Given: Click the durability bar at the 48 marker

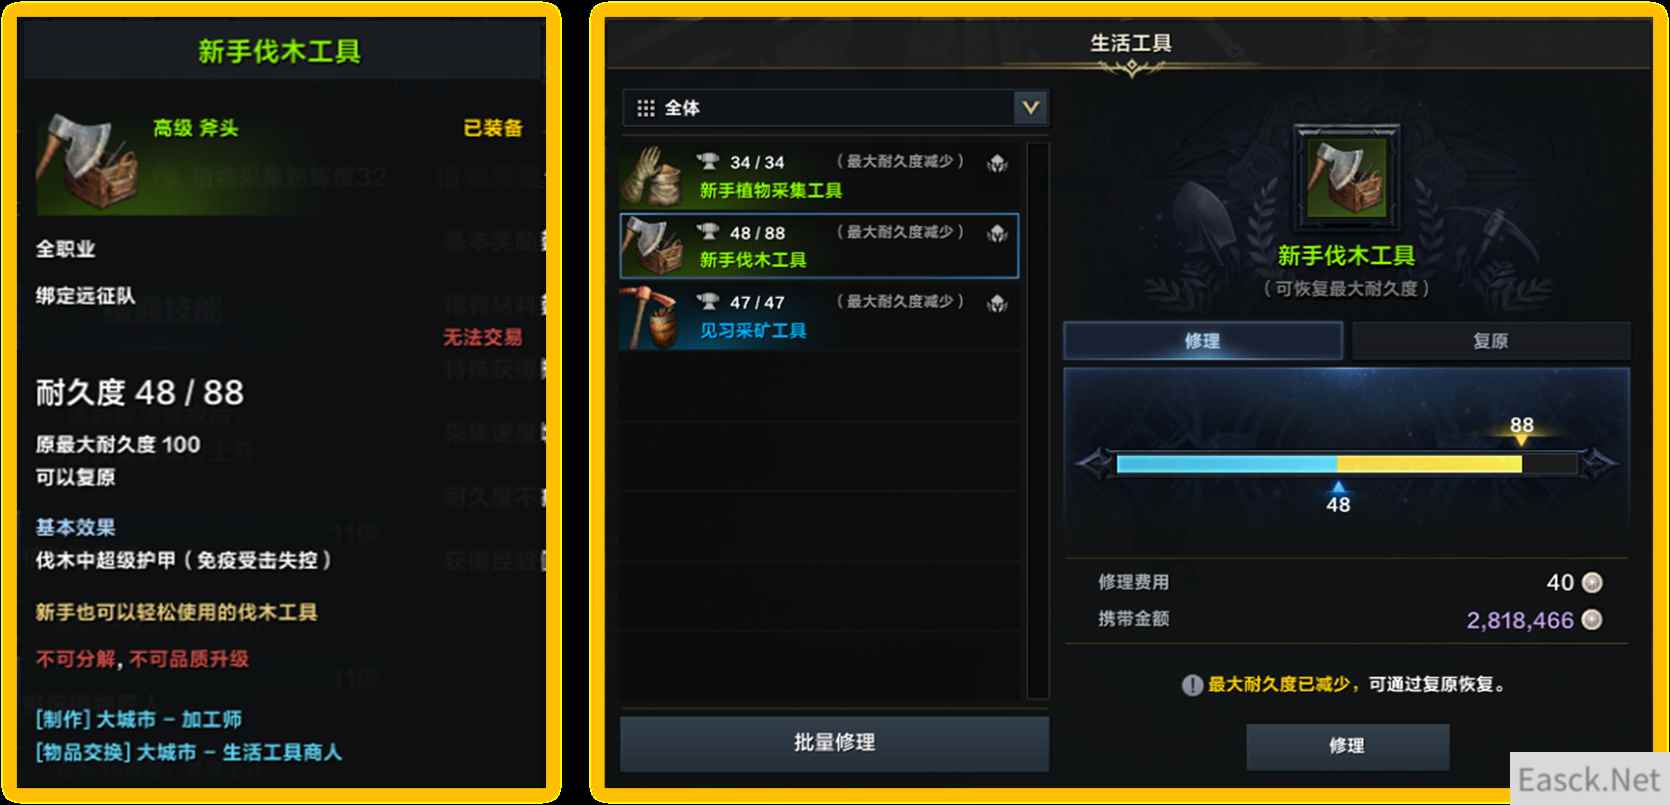Looking at the screenshot, I should 1338,464.
